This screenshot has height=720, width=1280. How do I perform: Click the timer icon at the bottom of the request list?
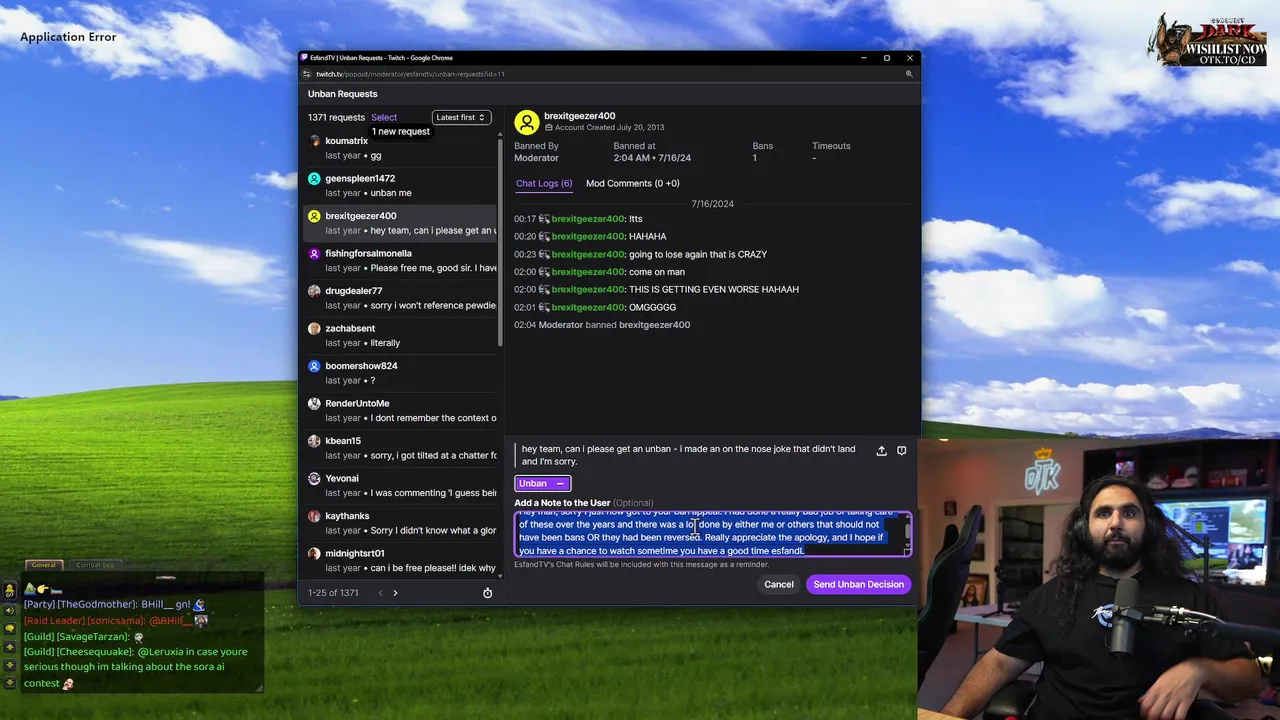coord(487,593)
